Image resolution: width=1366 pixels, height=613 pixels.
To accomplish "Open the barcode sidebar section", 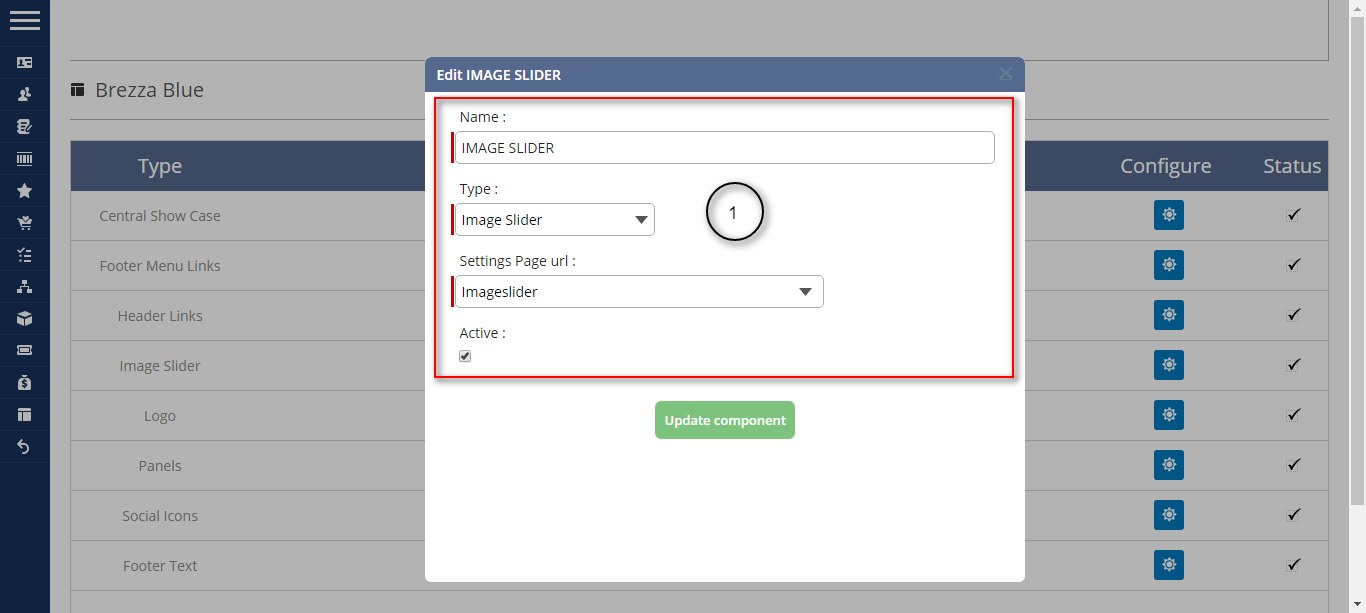I will [x=25, y=158].
